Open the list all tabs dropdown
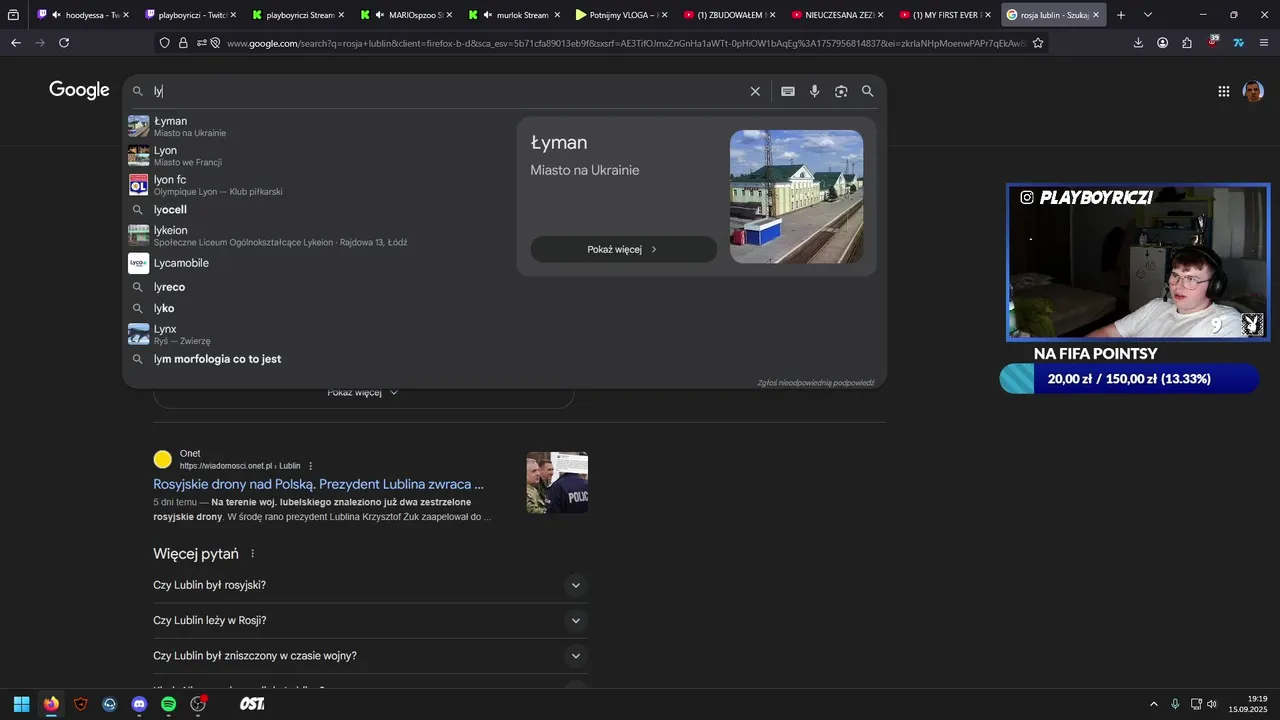 [x=1147, y=15]
